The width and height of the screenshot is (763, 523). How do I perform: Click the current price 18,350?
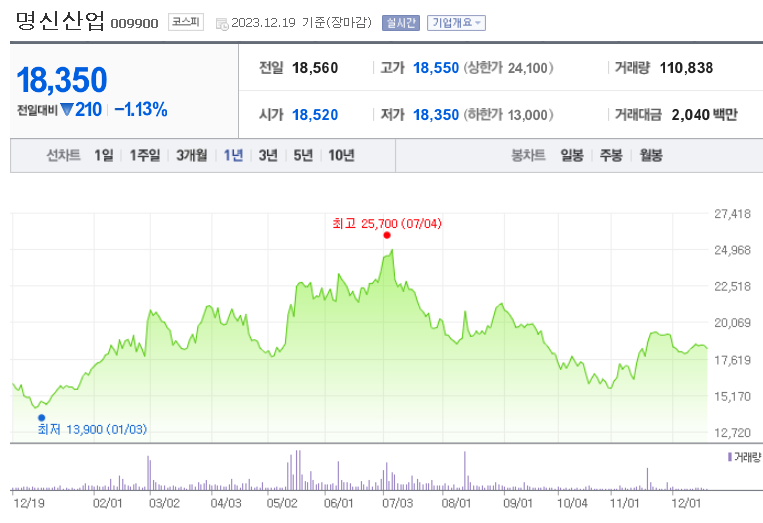[x=62, y=80]
